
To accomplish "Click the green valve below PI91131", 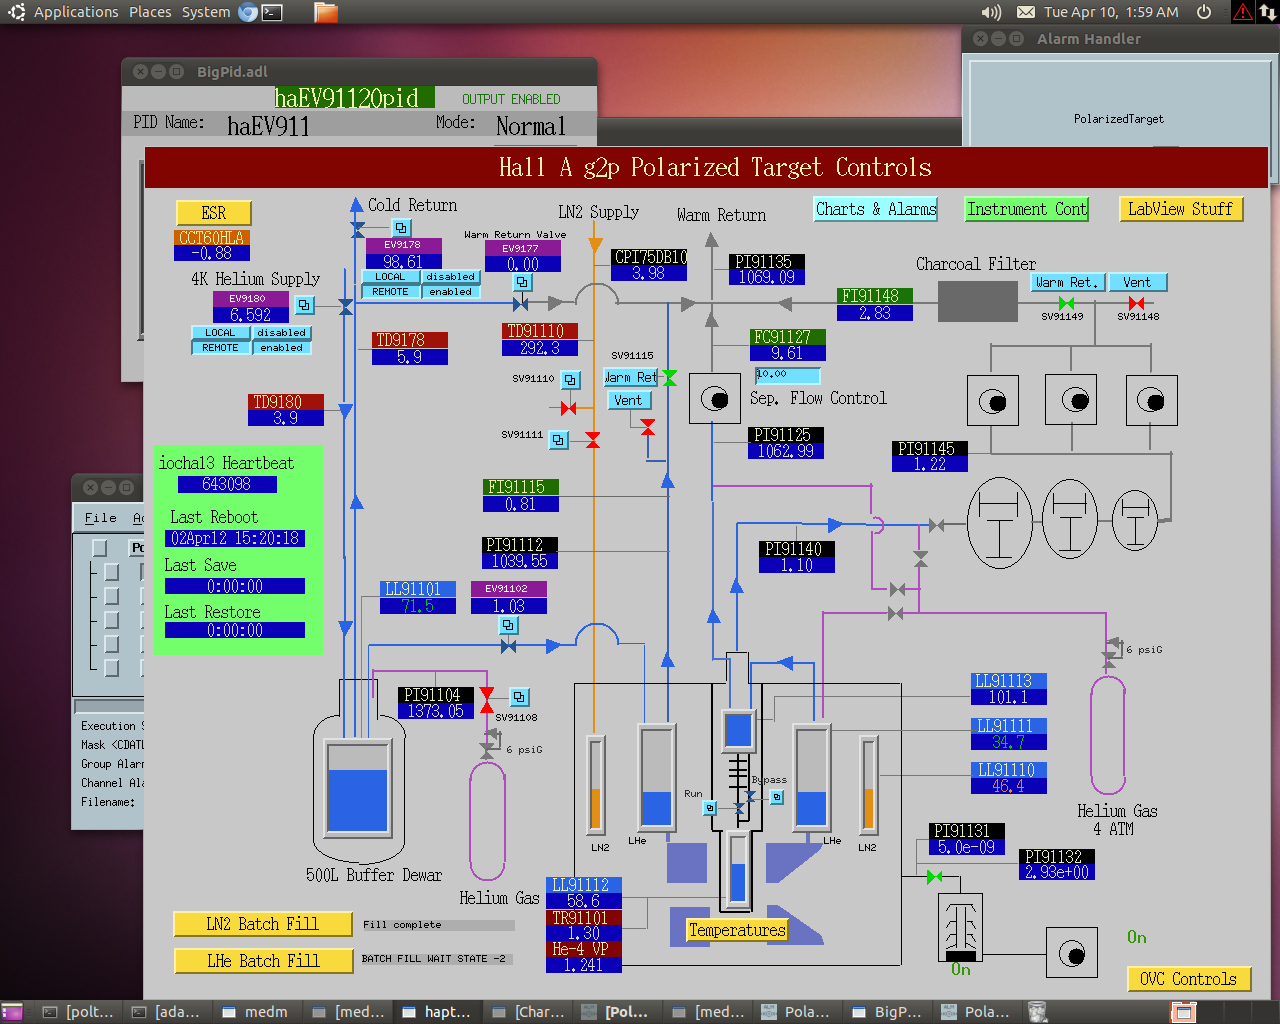I will (934, 877).
